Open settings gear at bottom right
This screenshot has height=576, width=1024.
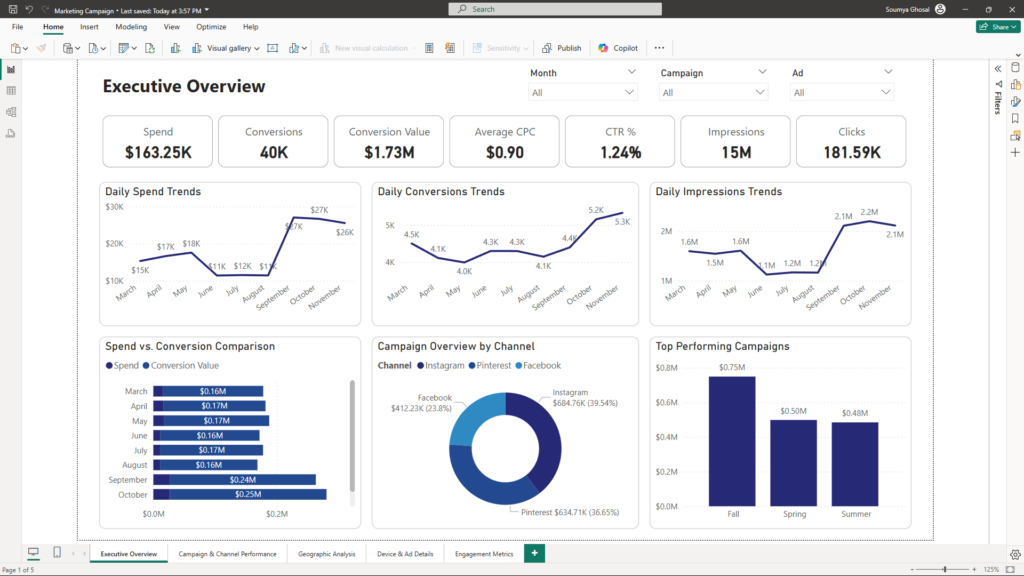tap(1015, 553)
